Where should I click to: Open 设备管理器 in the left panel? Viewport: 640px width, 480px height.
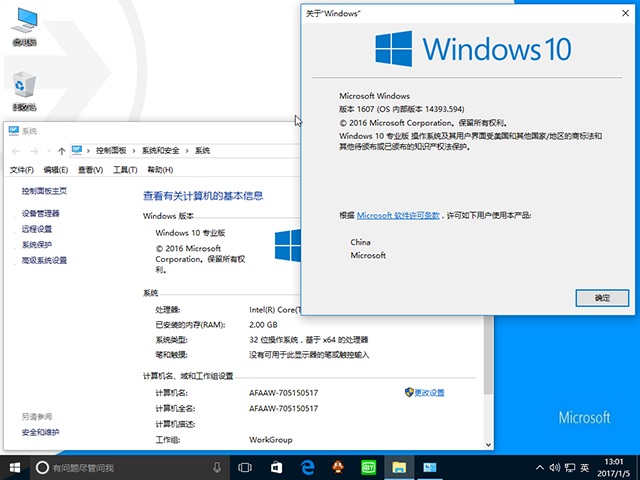click(41, 214)
